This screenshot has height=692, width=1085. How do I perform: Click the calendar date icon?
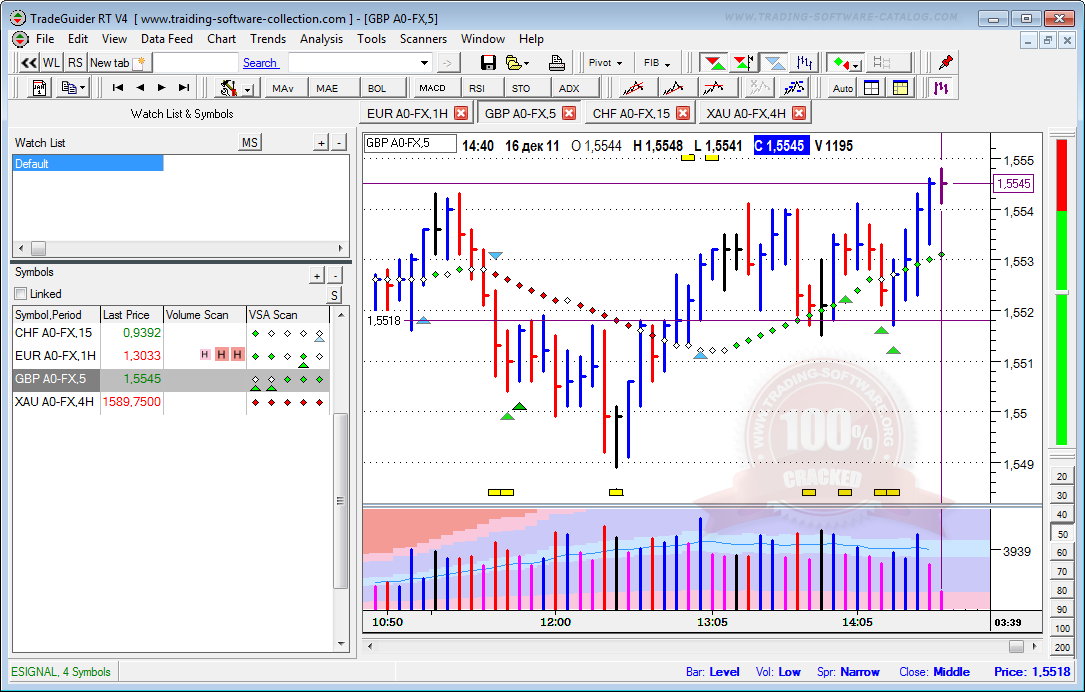[40, 88]
